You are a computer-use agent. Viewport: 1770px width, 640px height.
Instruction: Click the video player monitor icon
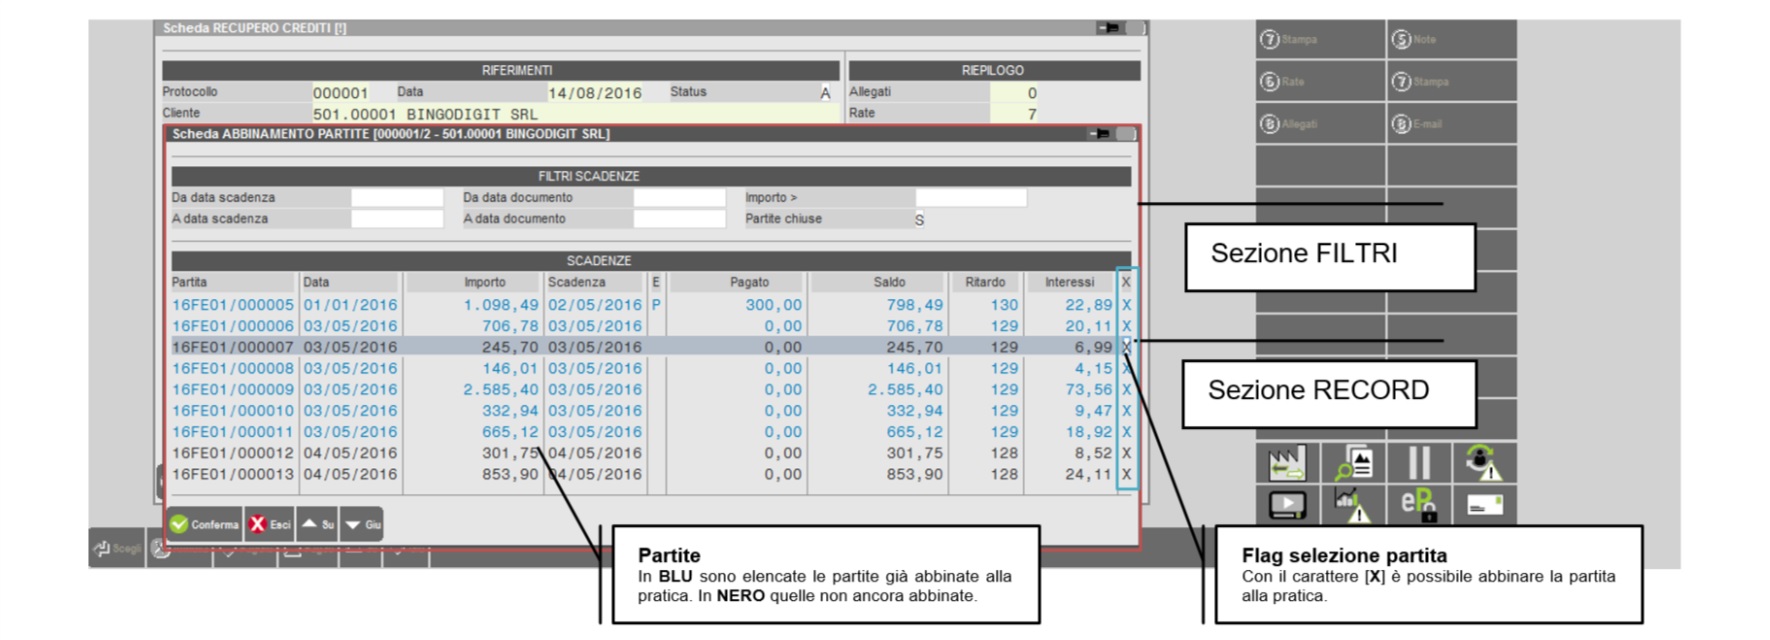[x=1287, y=505]
